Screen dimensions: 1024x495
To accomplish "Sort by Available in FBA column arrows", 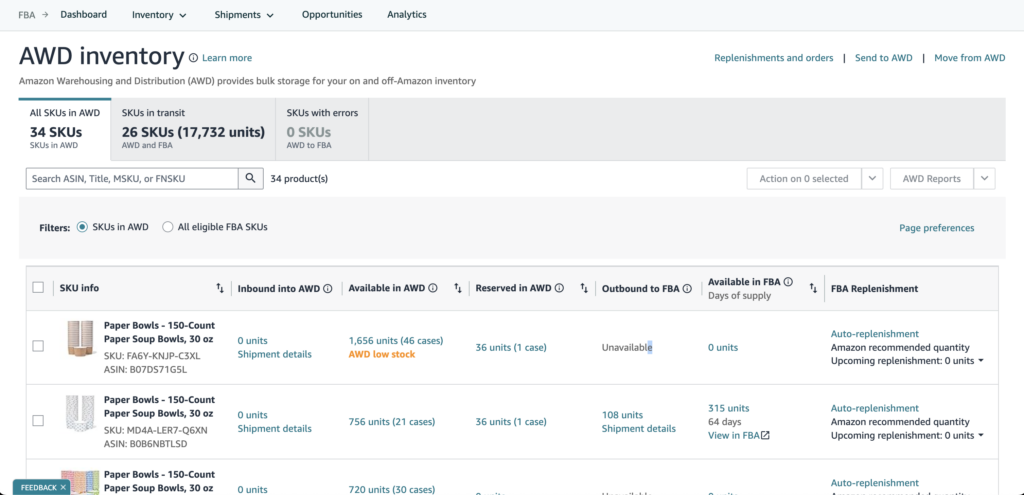I will click(813, 288).
